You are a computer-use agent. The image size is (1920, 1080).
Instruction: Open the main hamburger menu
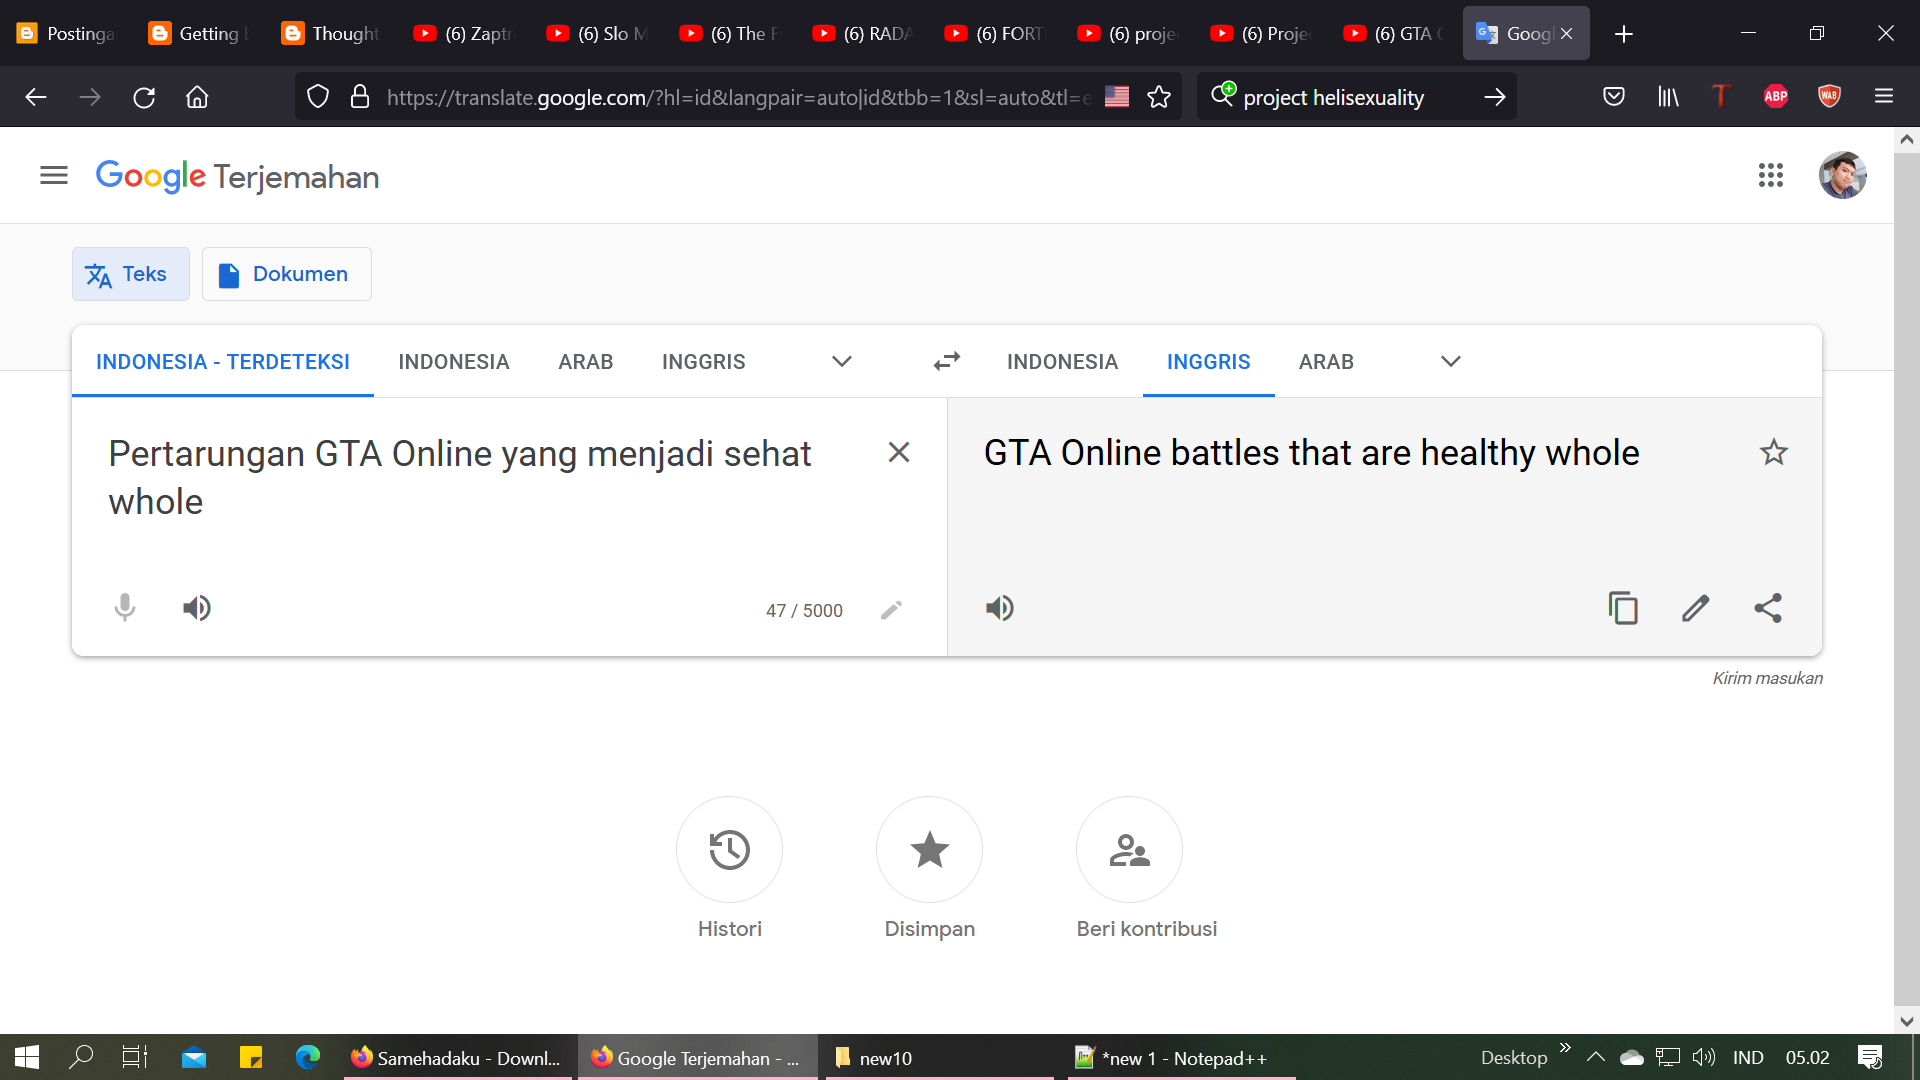pos(54,176)
